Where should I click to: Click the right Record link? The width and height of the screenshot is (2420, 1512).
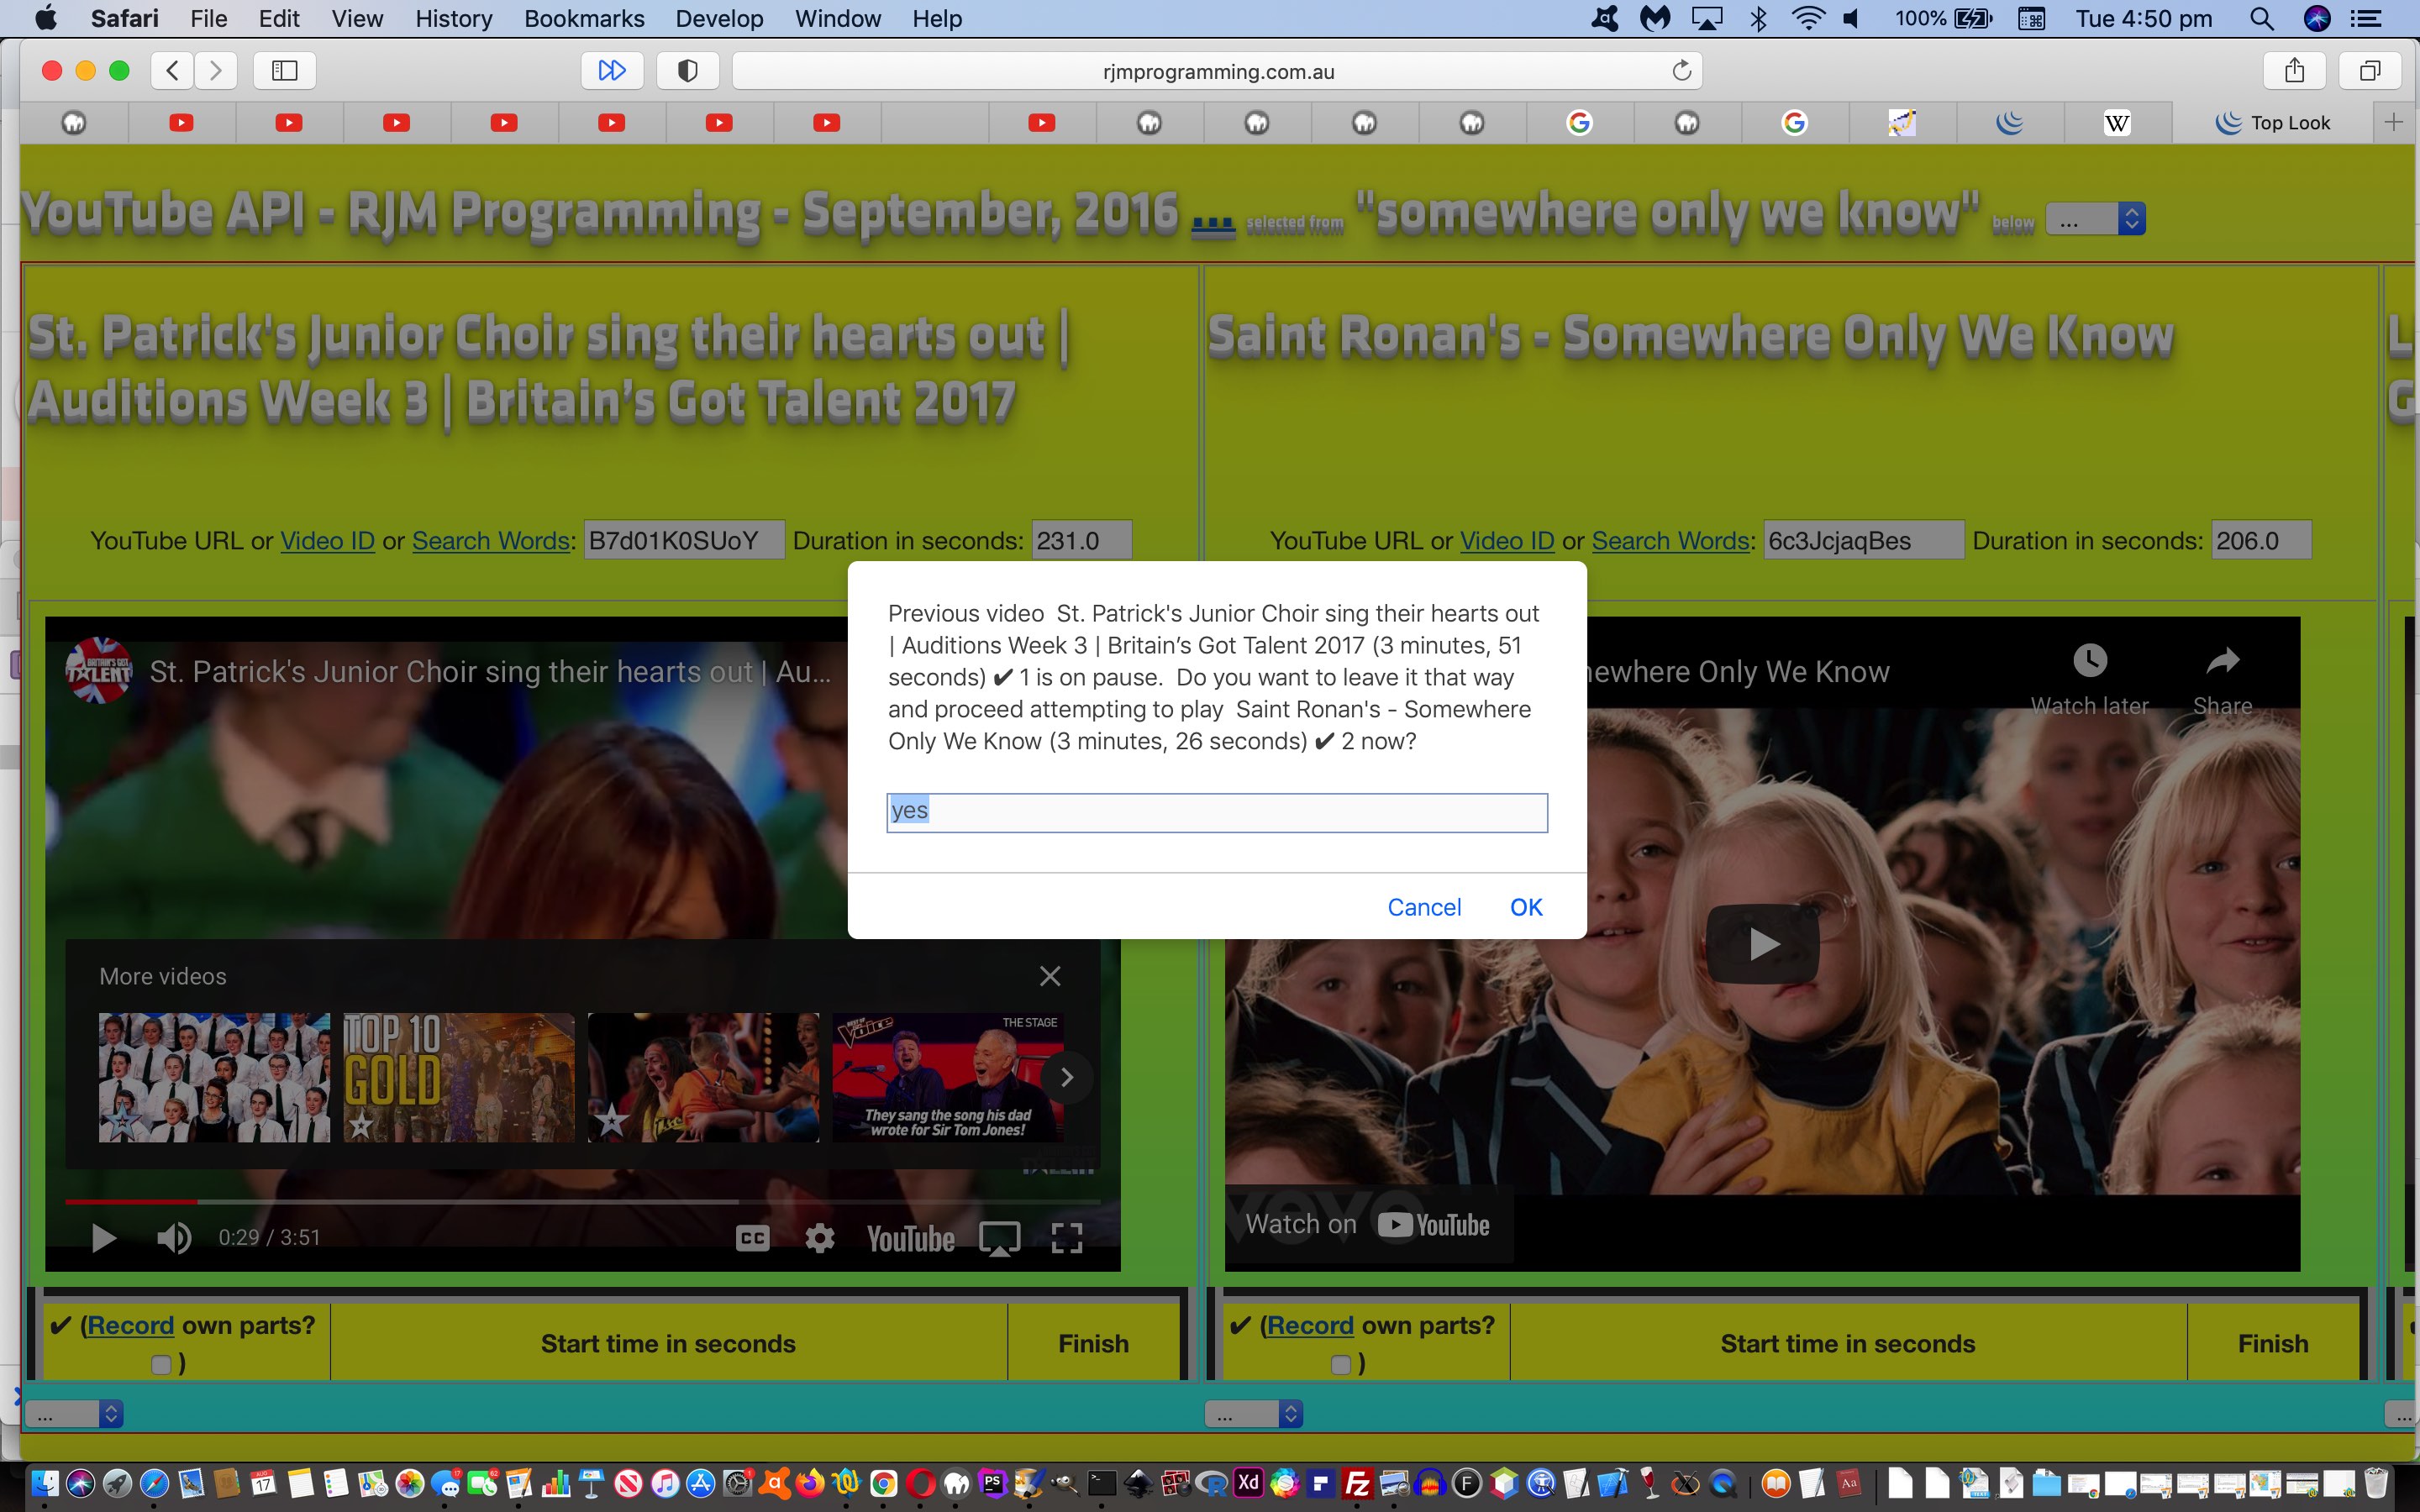point(1310,1326)
